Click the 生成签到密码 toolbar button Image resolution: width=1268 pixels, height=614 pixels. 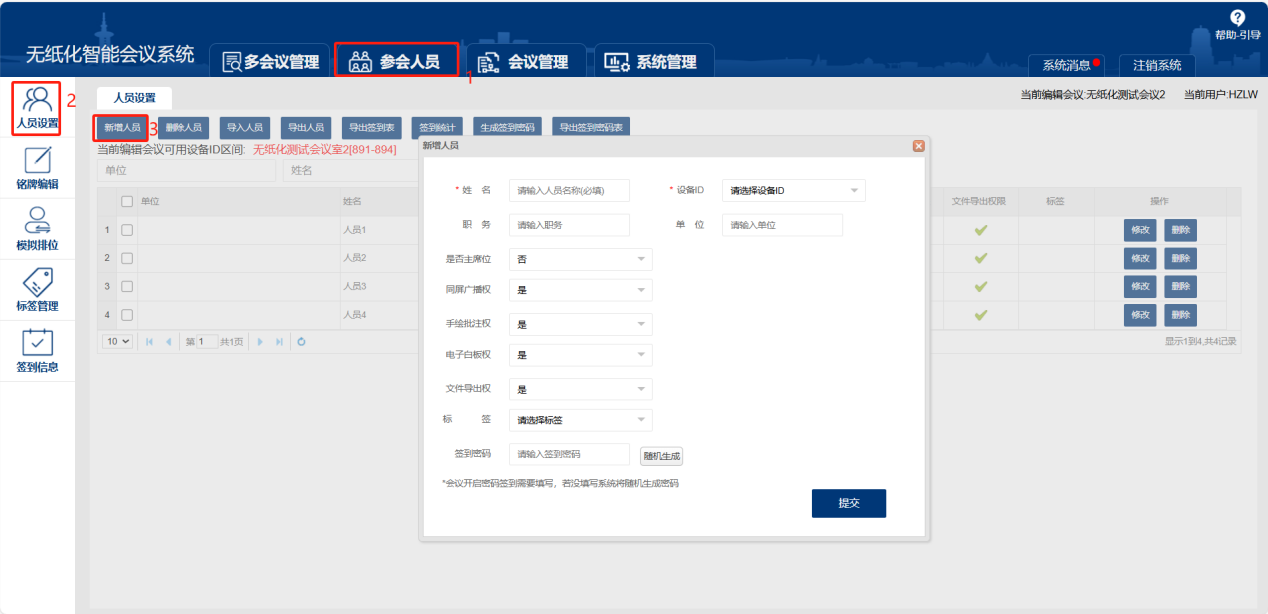508,128
